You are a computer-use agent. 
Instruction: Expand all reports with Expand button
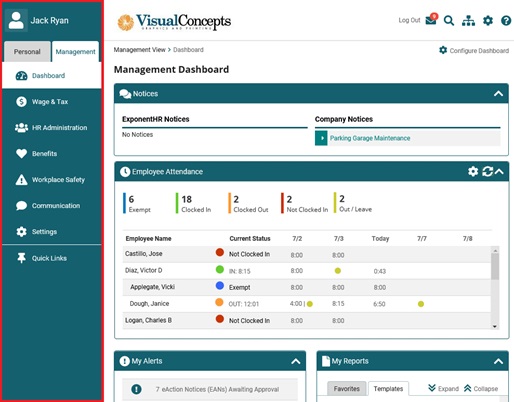(444, 388)
